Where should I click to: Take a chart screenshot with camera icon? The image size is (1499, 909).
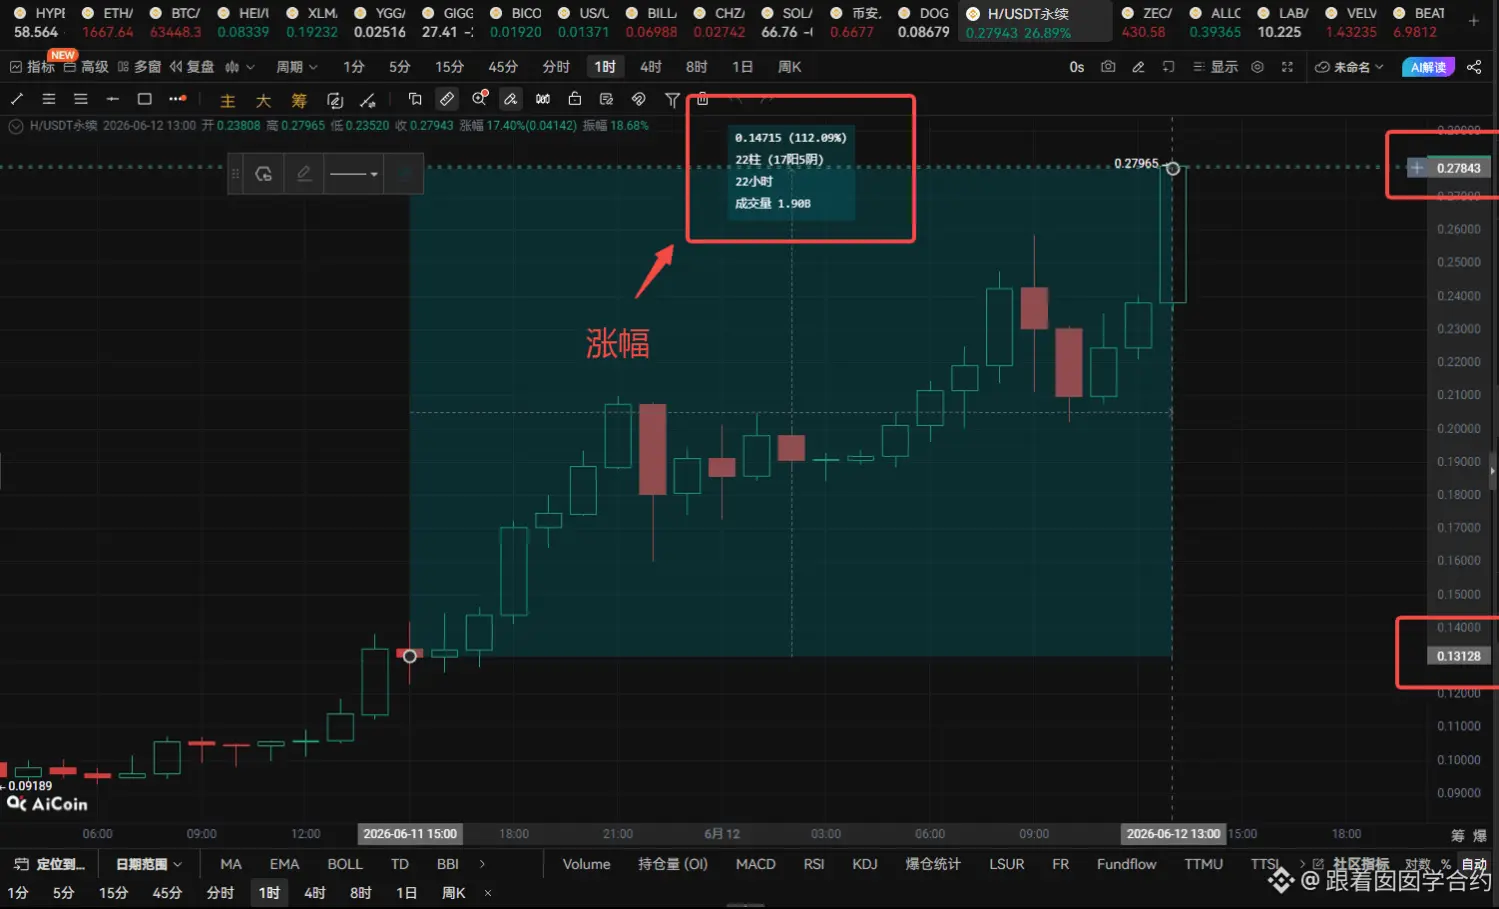tap(1108, 67)
